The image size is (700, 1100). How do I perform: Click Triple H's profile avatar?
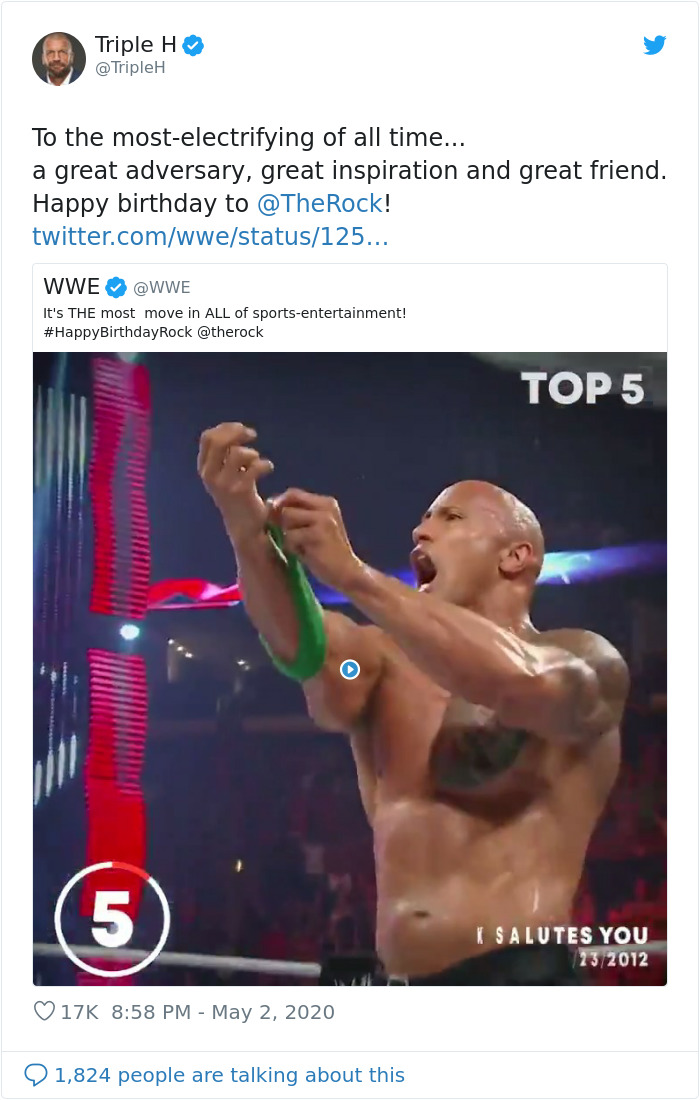click(x=59, y=58)
